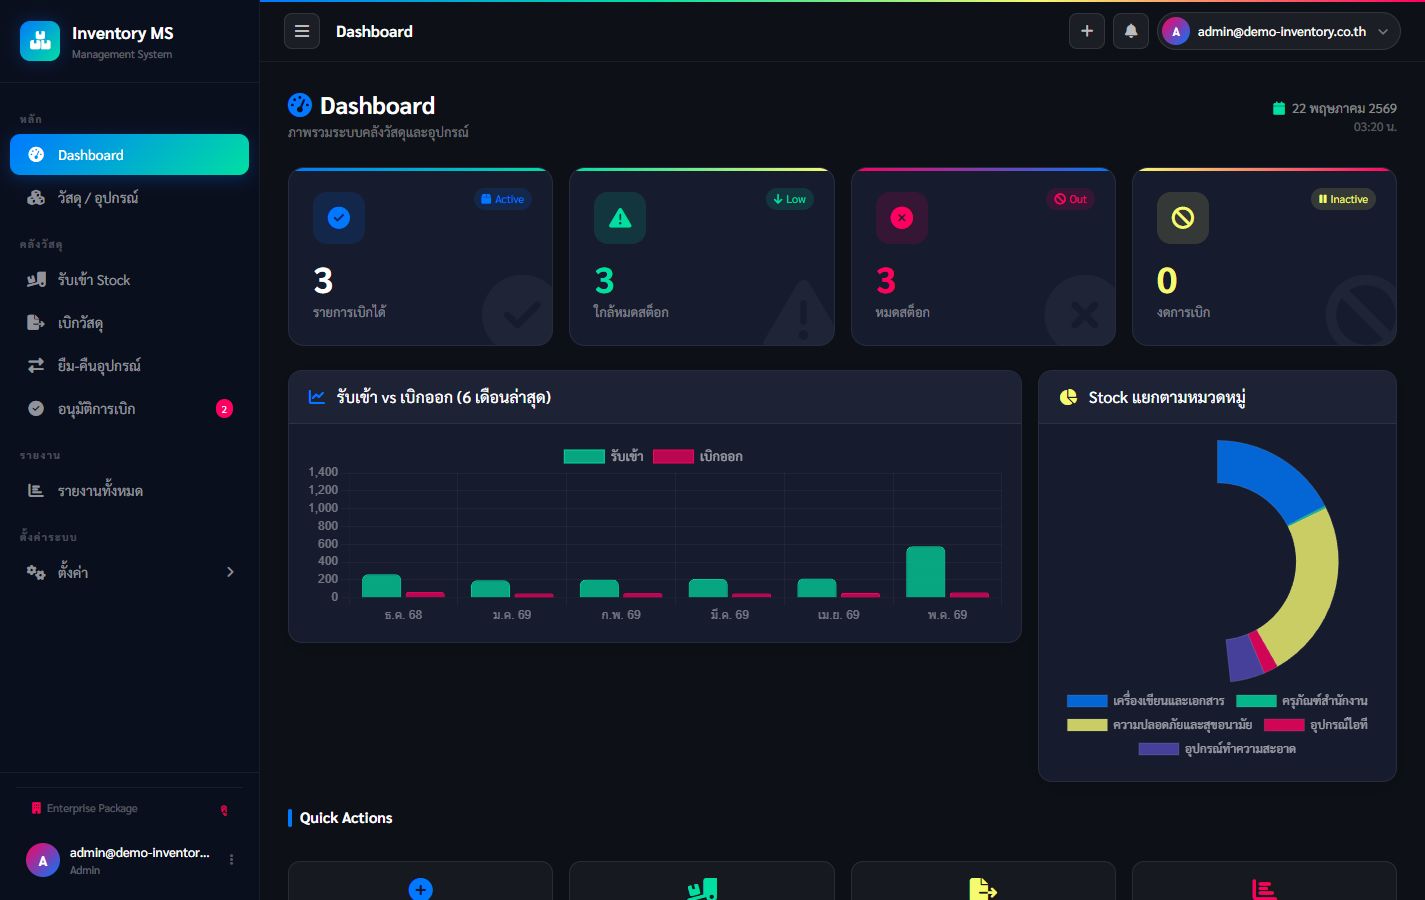
Task: Click the calendar icon by the date
Action: (1278, 108)
